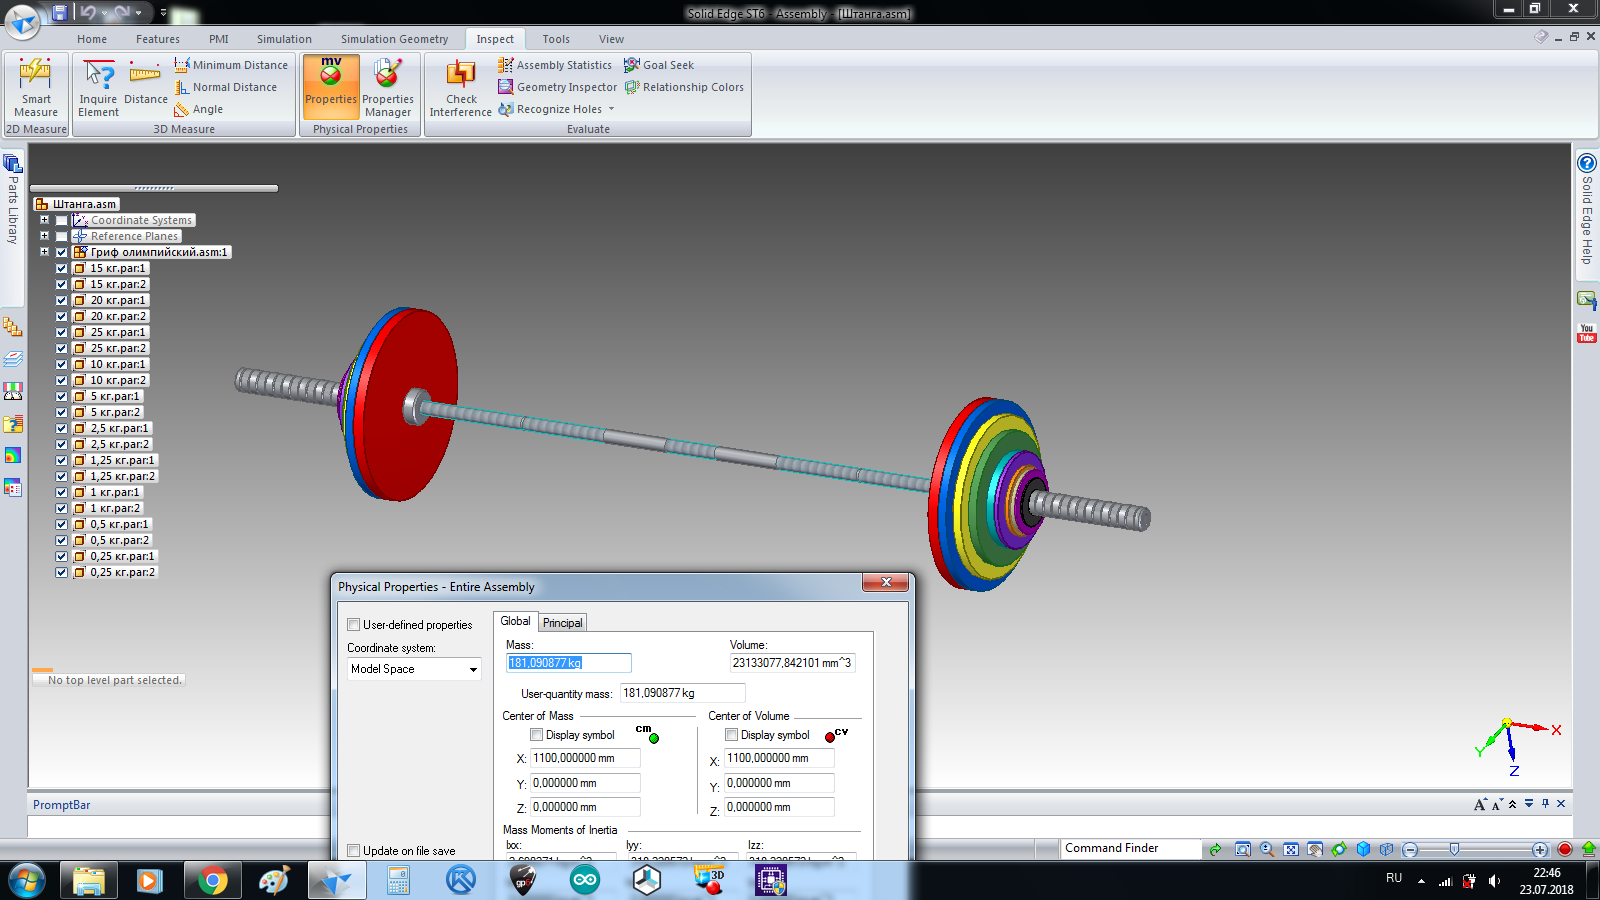
Task: Select the Smart Measure tool
Action: click(36, 88)
